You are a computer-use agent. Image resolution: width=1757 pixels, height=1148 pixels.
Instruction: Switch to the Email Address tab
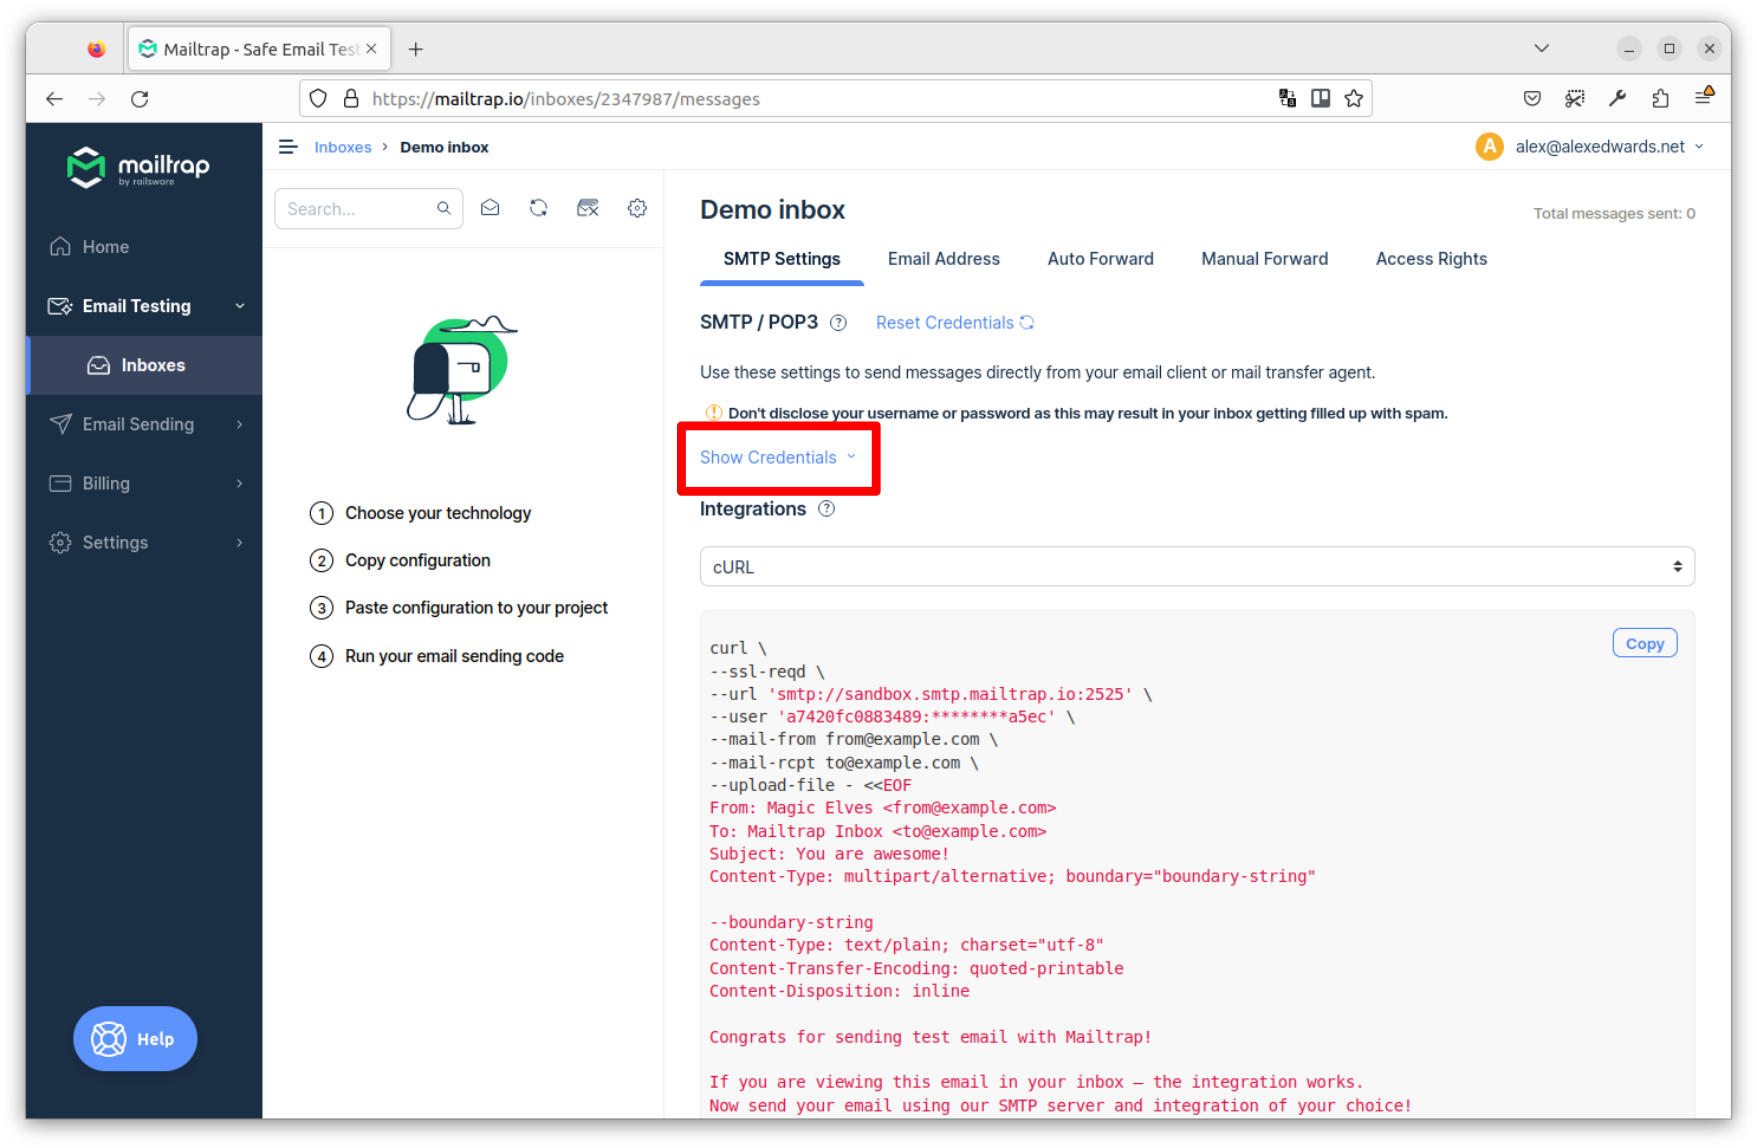click(943, 259)
